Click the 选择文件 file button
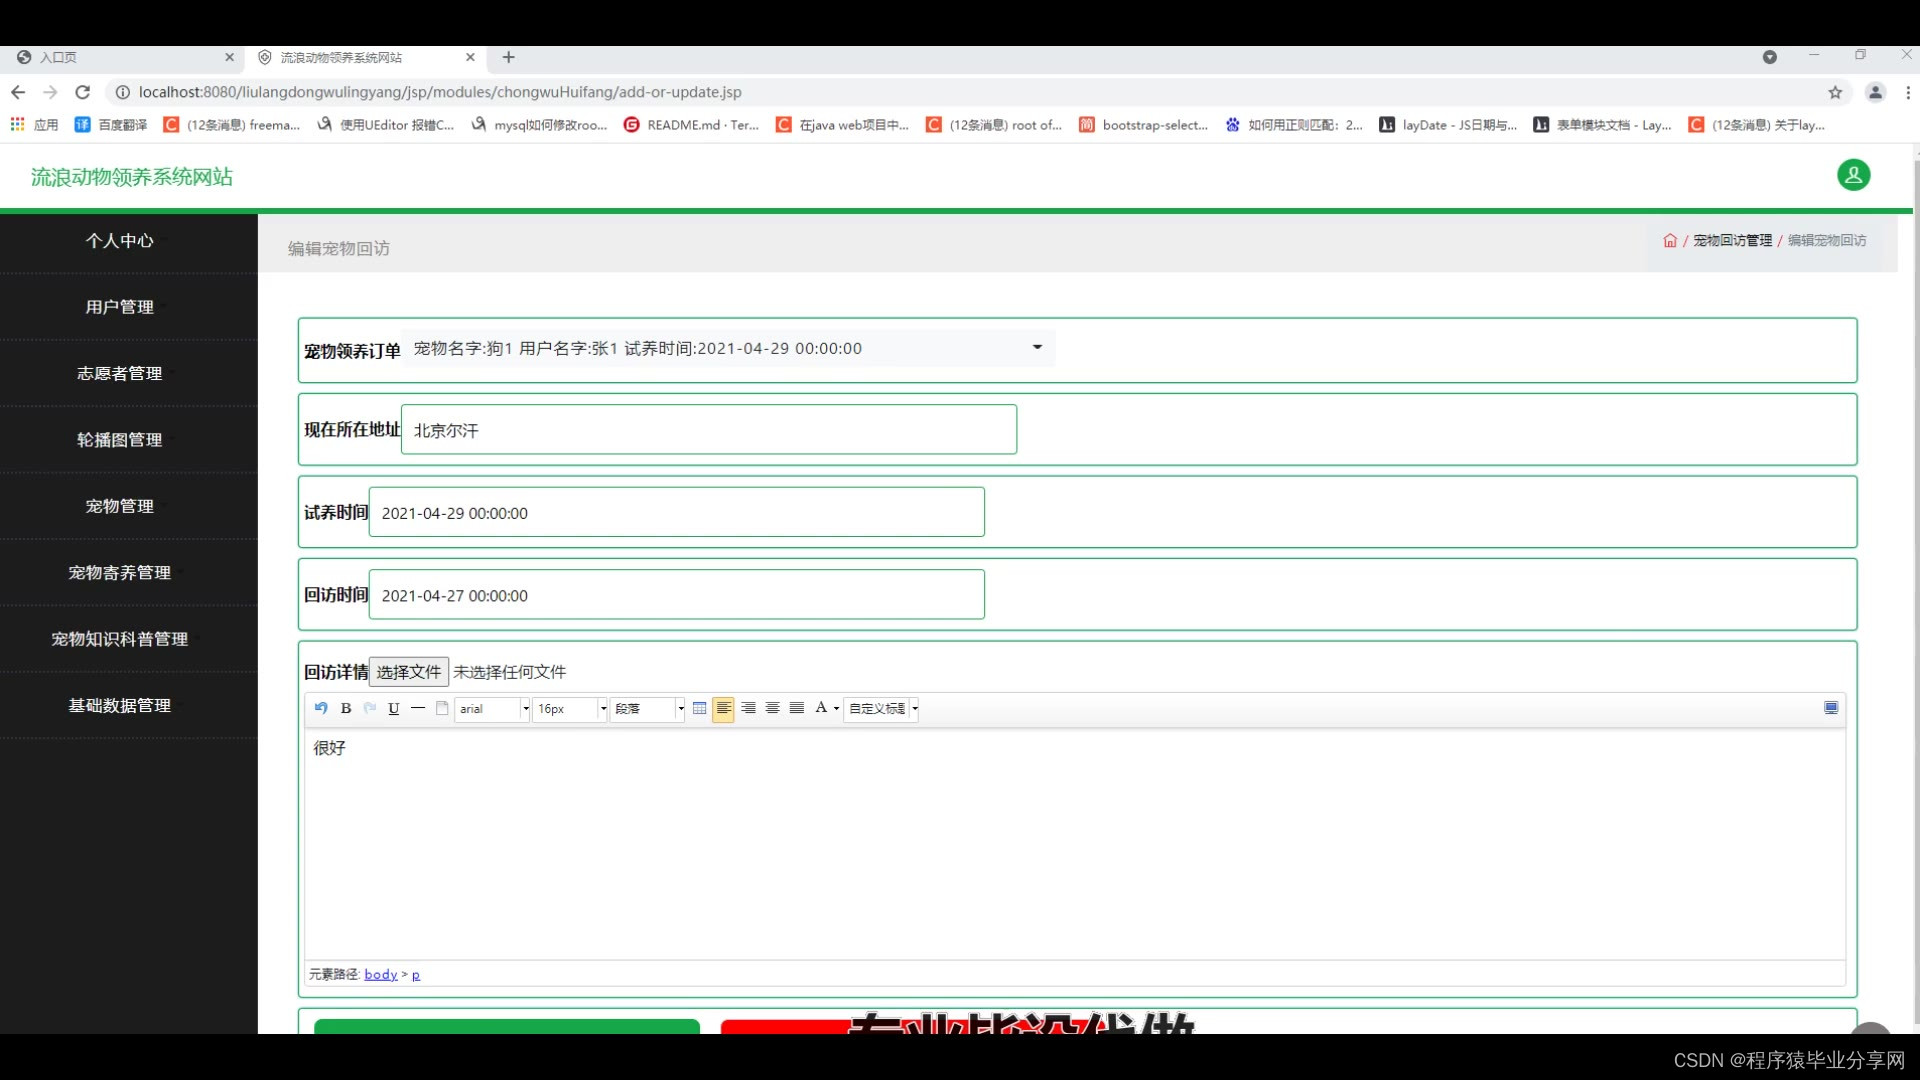 click(x=408, y=672)
